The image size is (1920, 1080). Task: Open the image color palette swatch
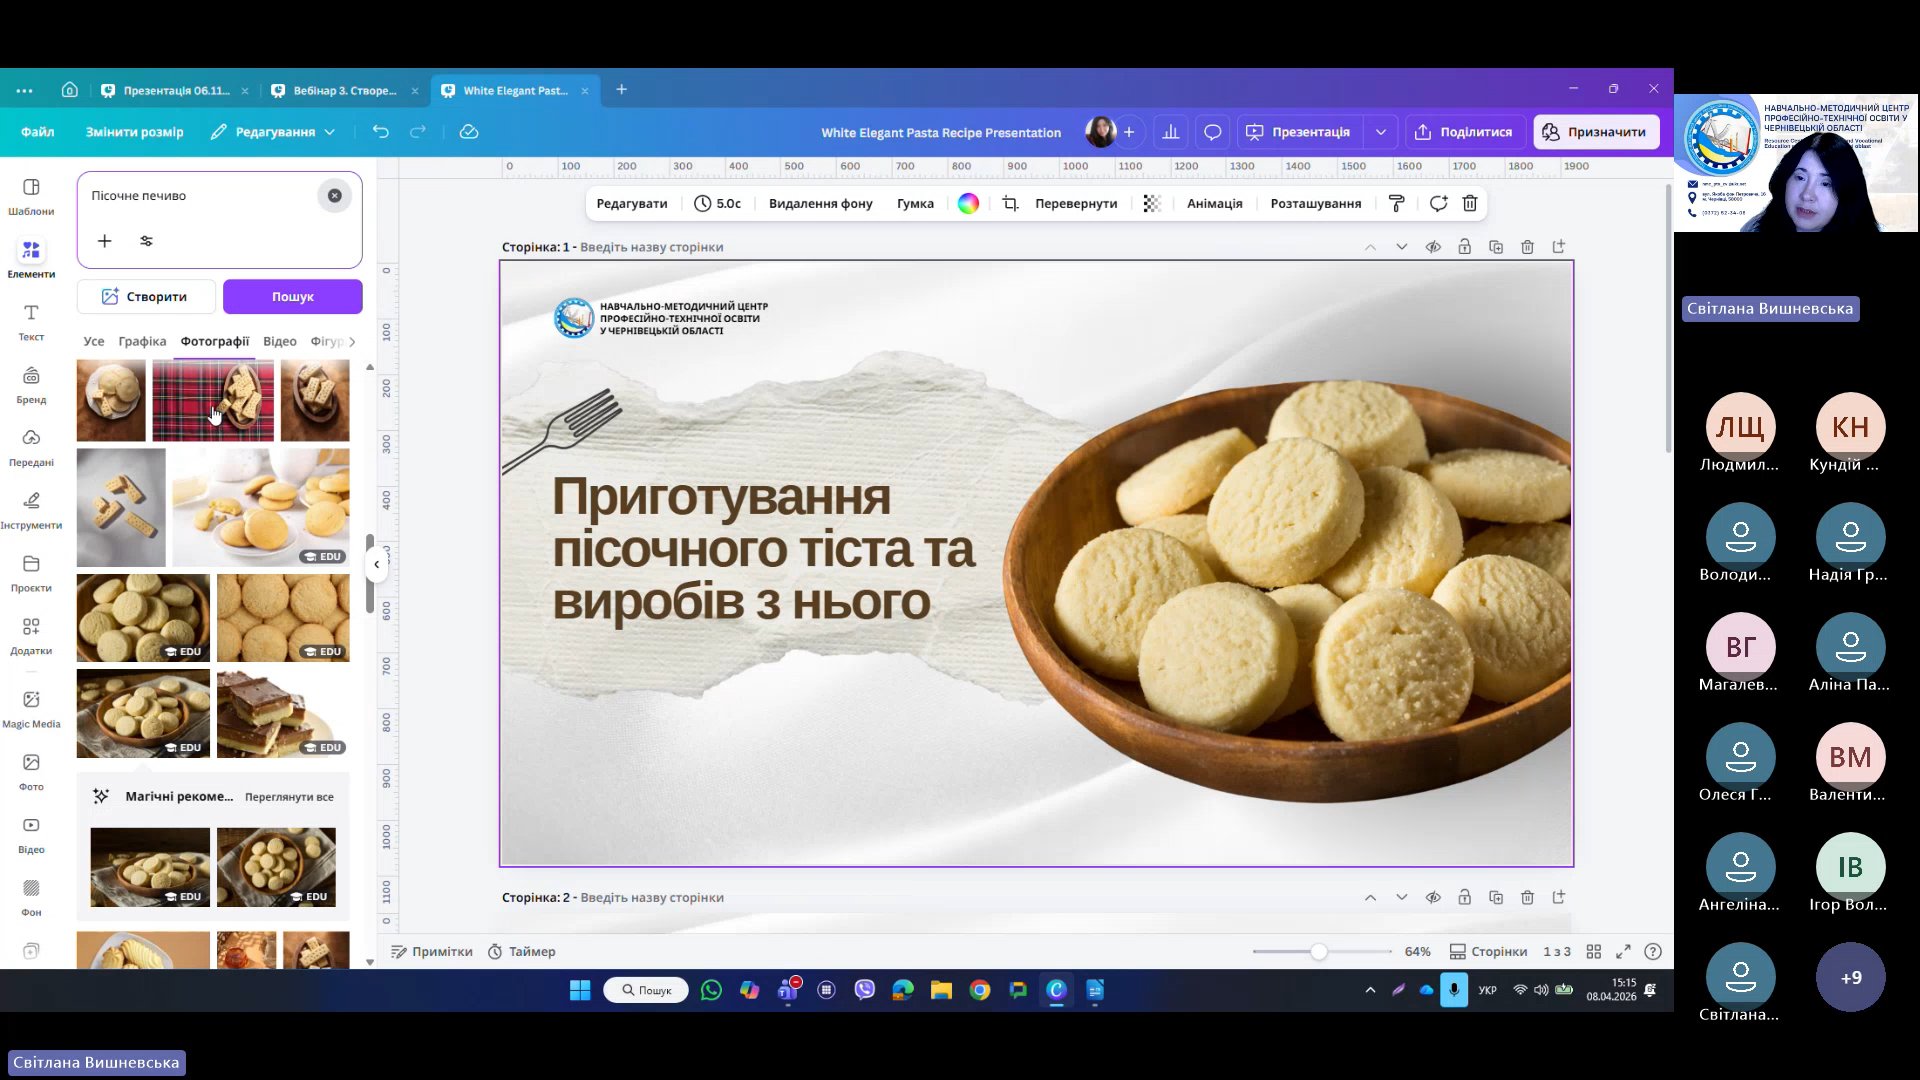(968, 204)
